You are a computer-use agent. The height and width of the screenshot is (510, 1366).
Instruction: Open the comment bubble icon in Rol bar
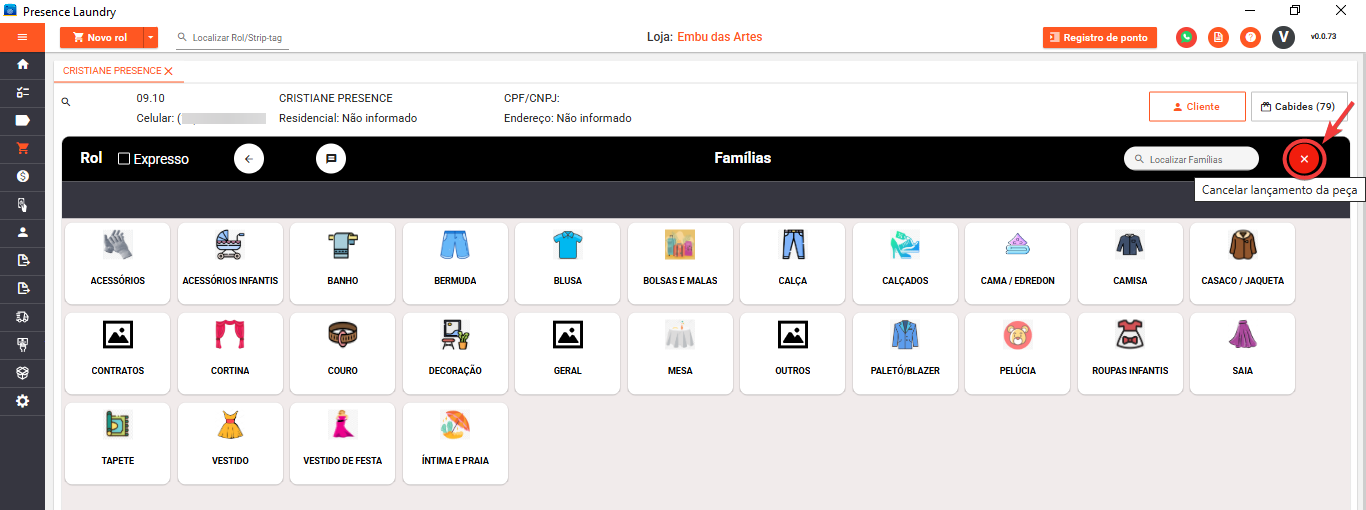coord(331,159)
